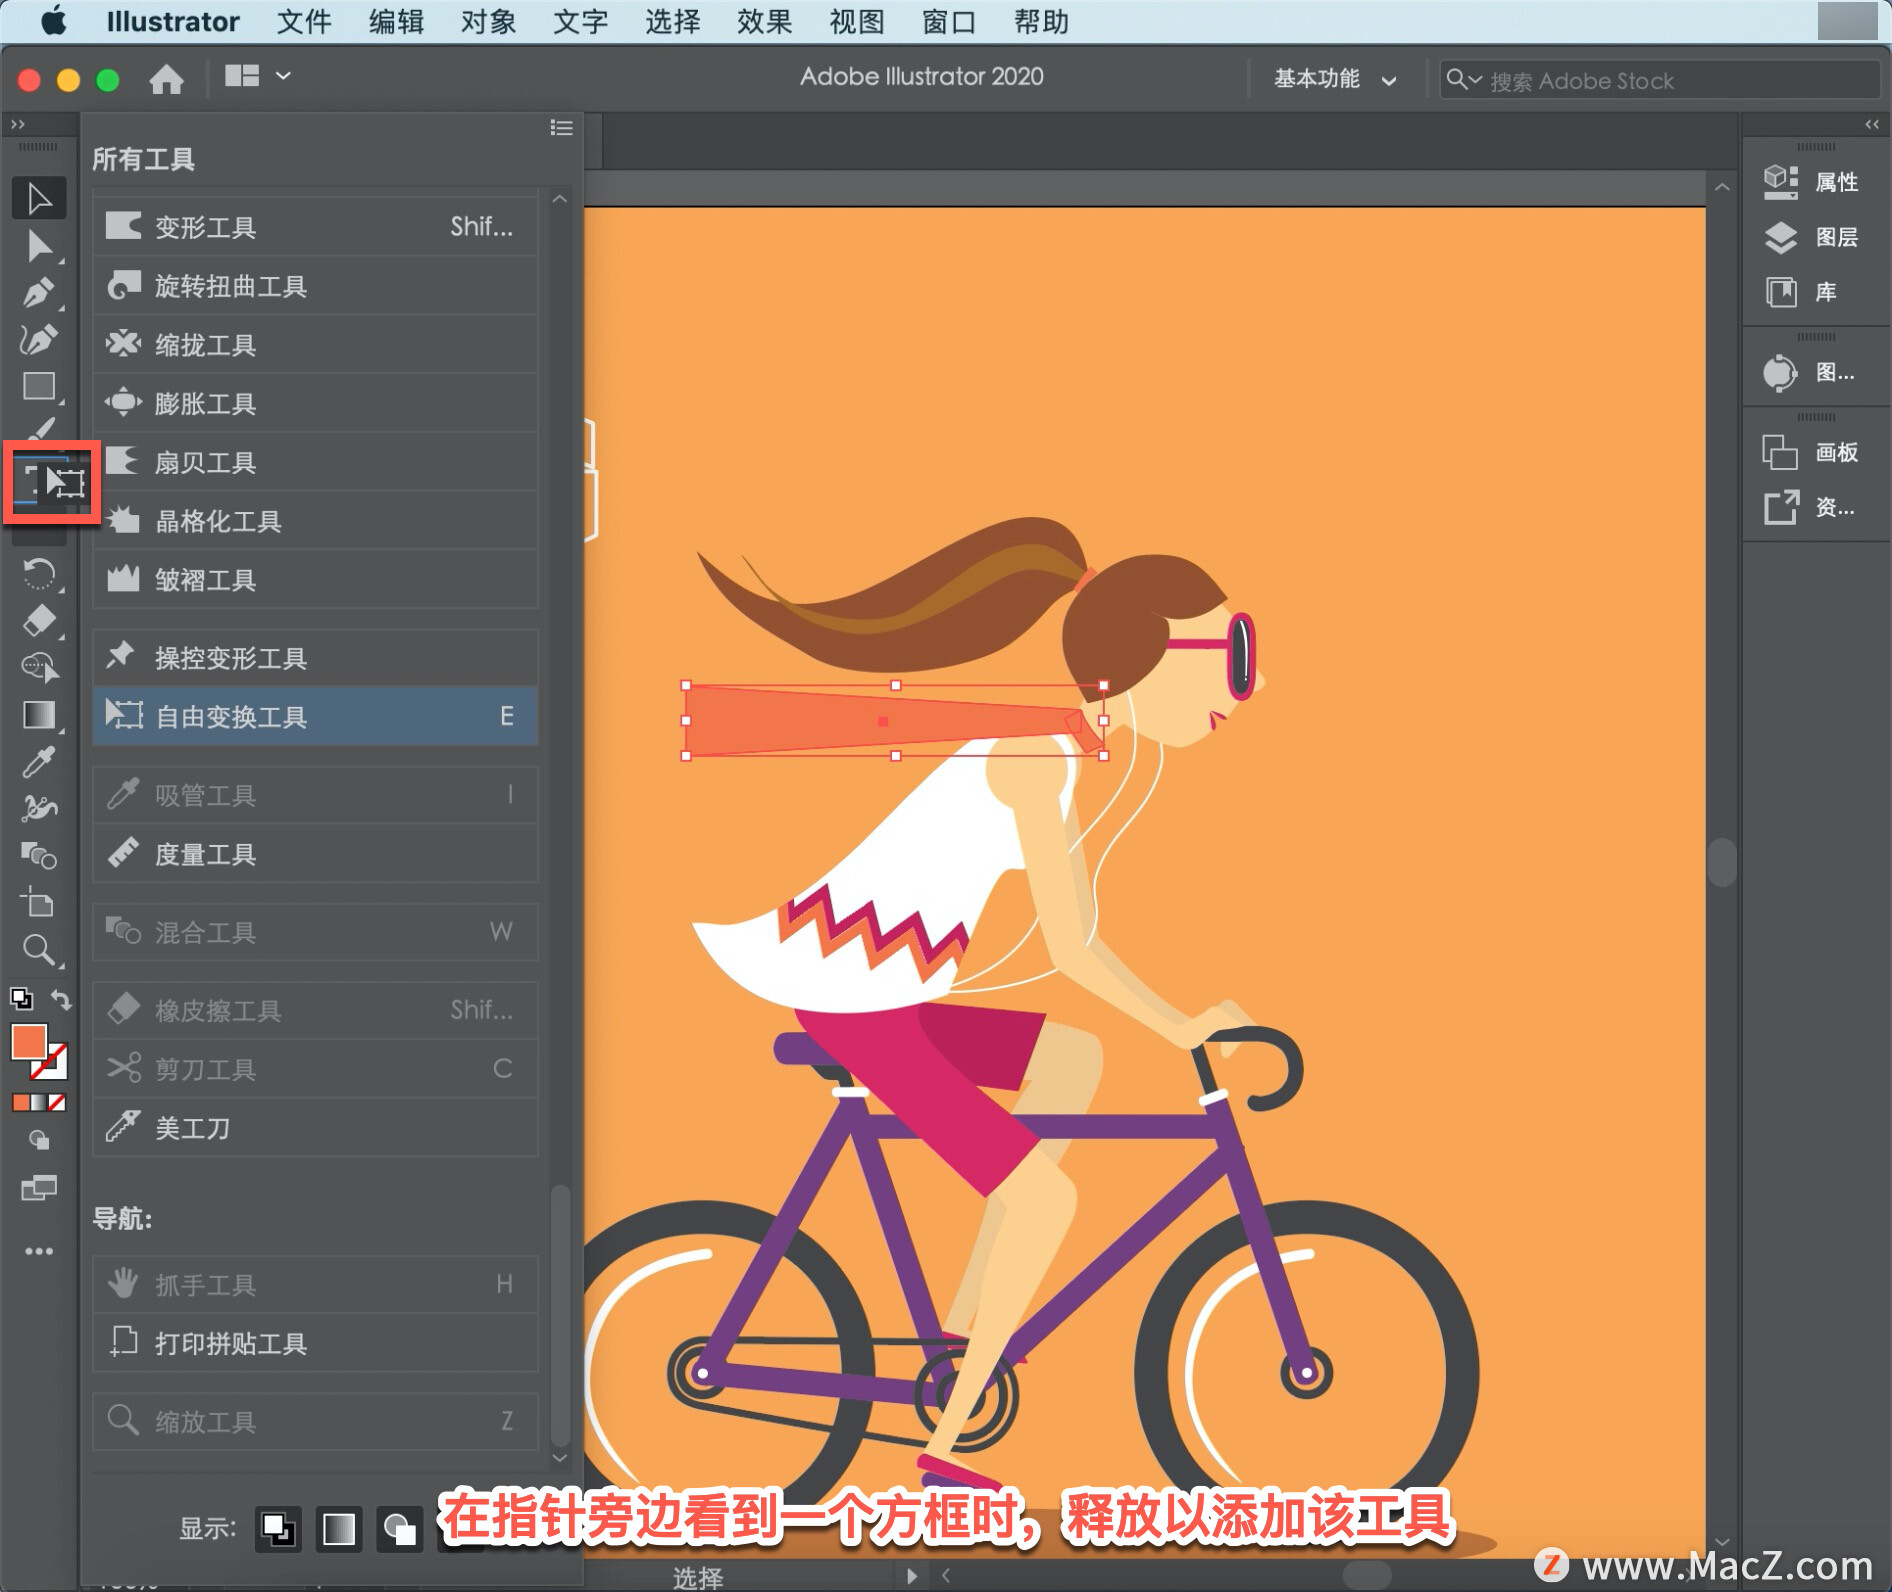Select the Blend tool in toolbar
Image resolution: width=1892 pixels, height=1592 pixels.
[39, 856]
